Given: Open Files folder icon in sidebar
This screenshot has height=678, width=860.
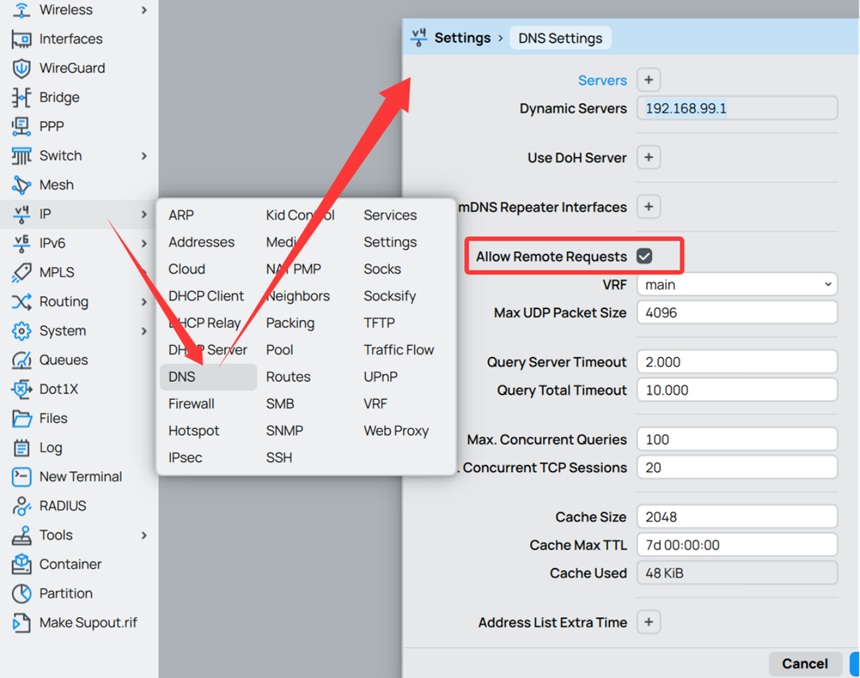Looking at the screenshot, I should (x=21, y=418).
